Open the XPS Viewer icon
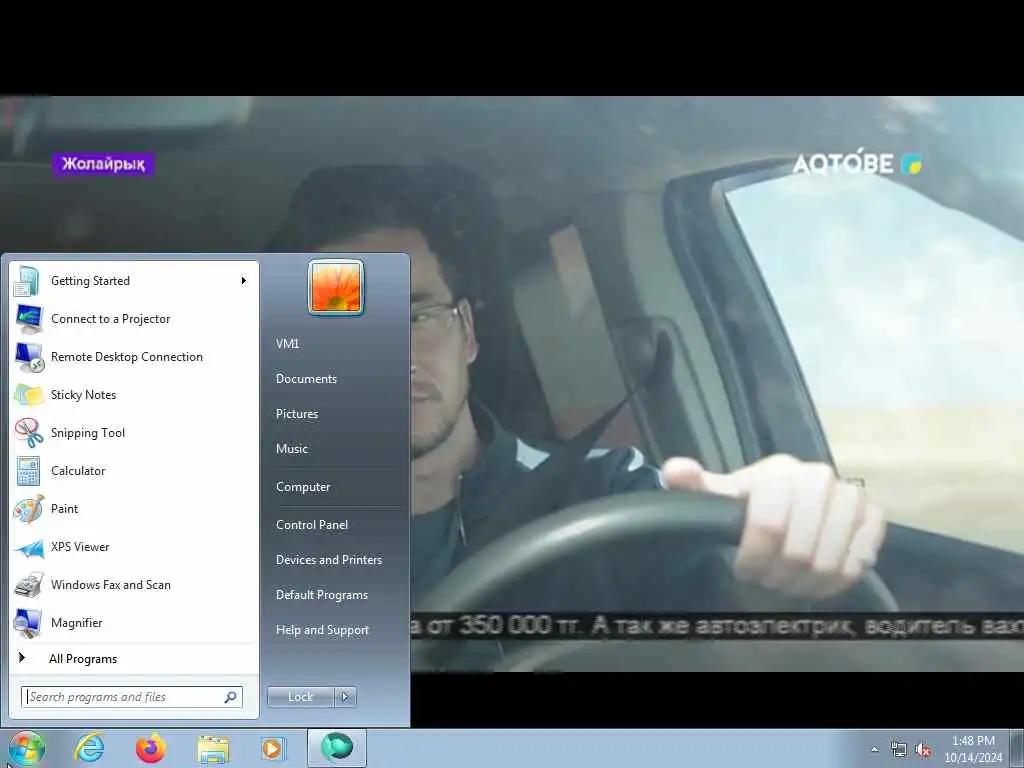Image resolution: width=1024 pixels, height=768 pixels. tap(29, 548)
